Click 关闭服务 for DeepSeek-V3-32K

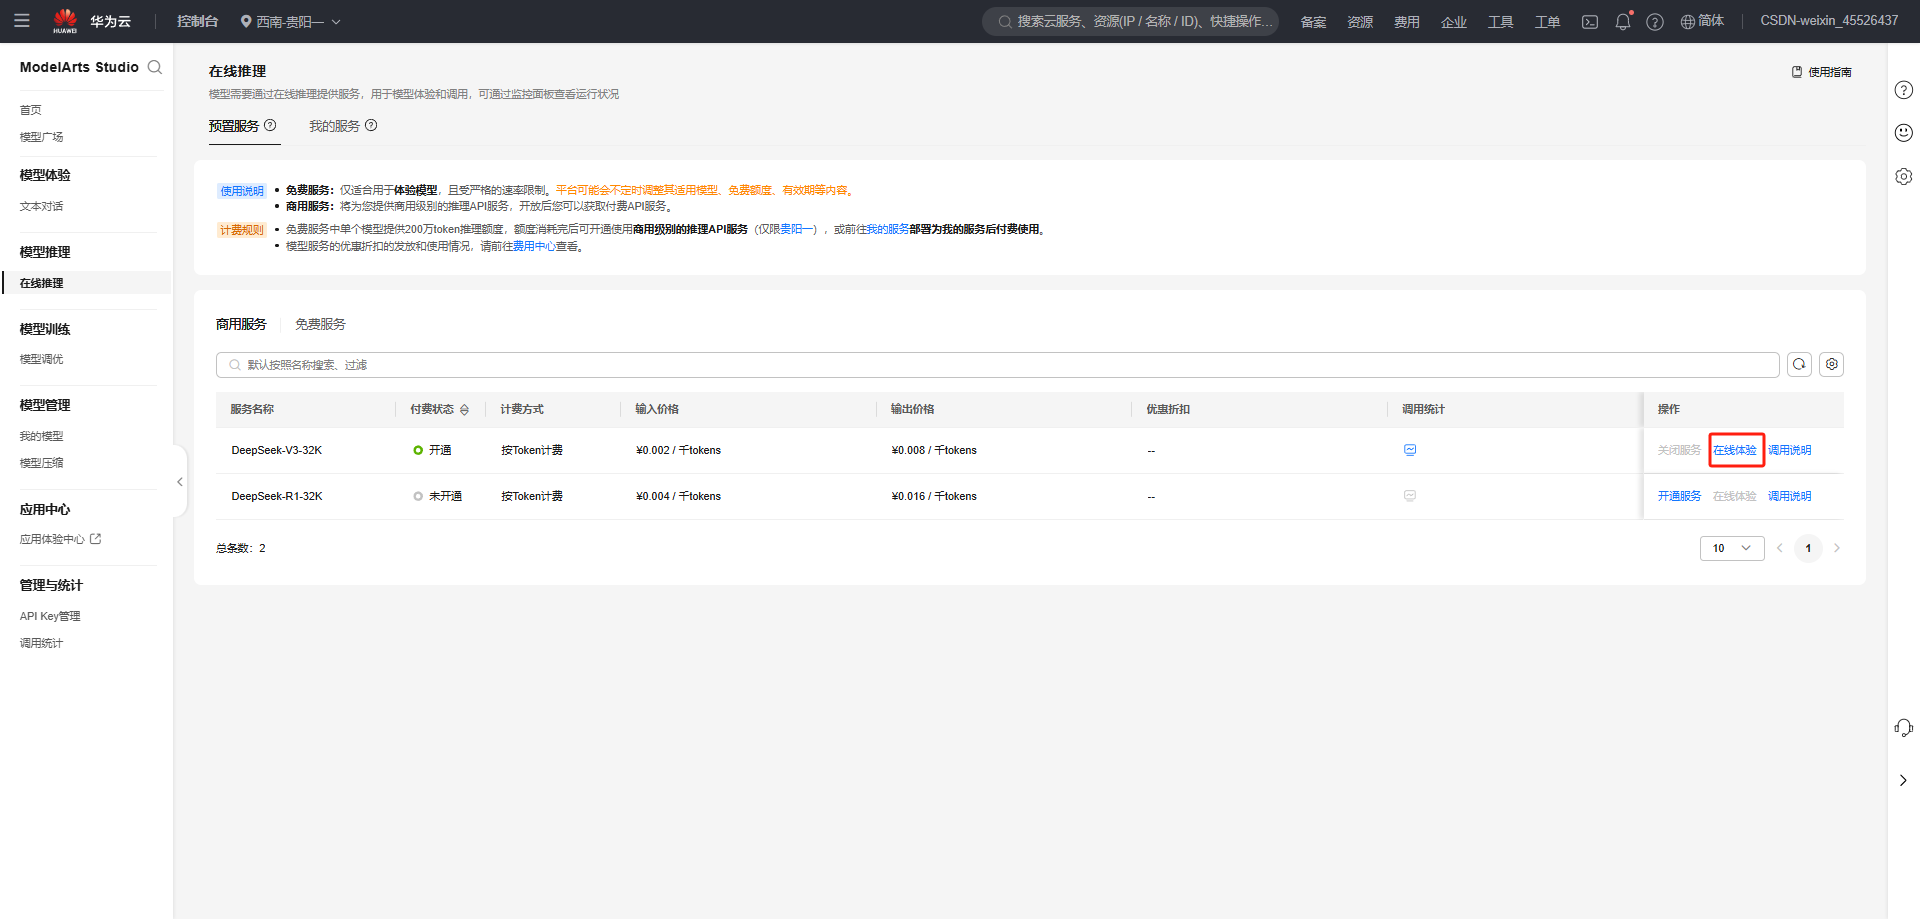(1679, 450)
